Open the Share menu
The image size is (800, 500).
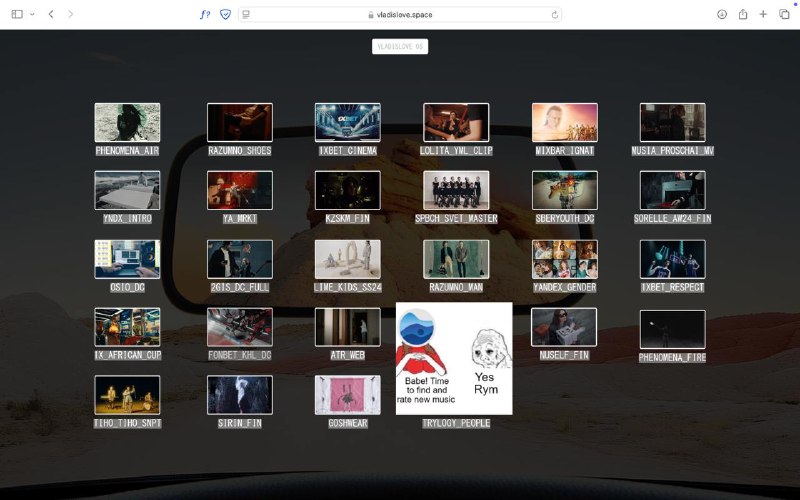pyautogui.click(x=743, y=14)
